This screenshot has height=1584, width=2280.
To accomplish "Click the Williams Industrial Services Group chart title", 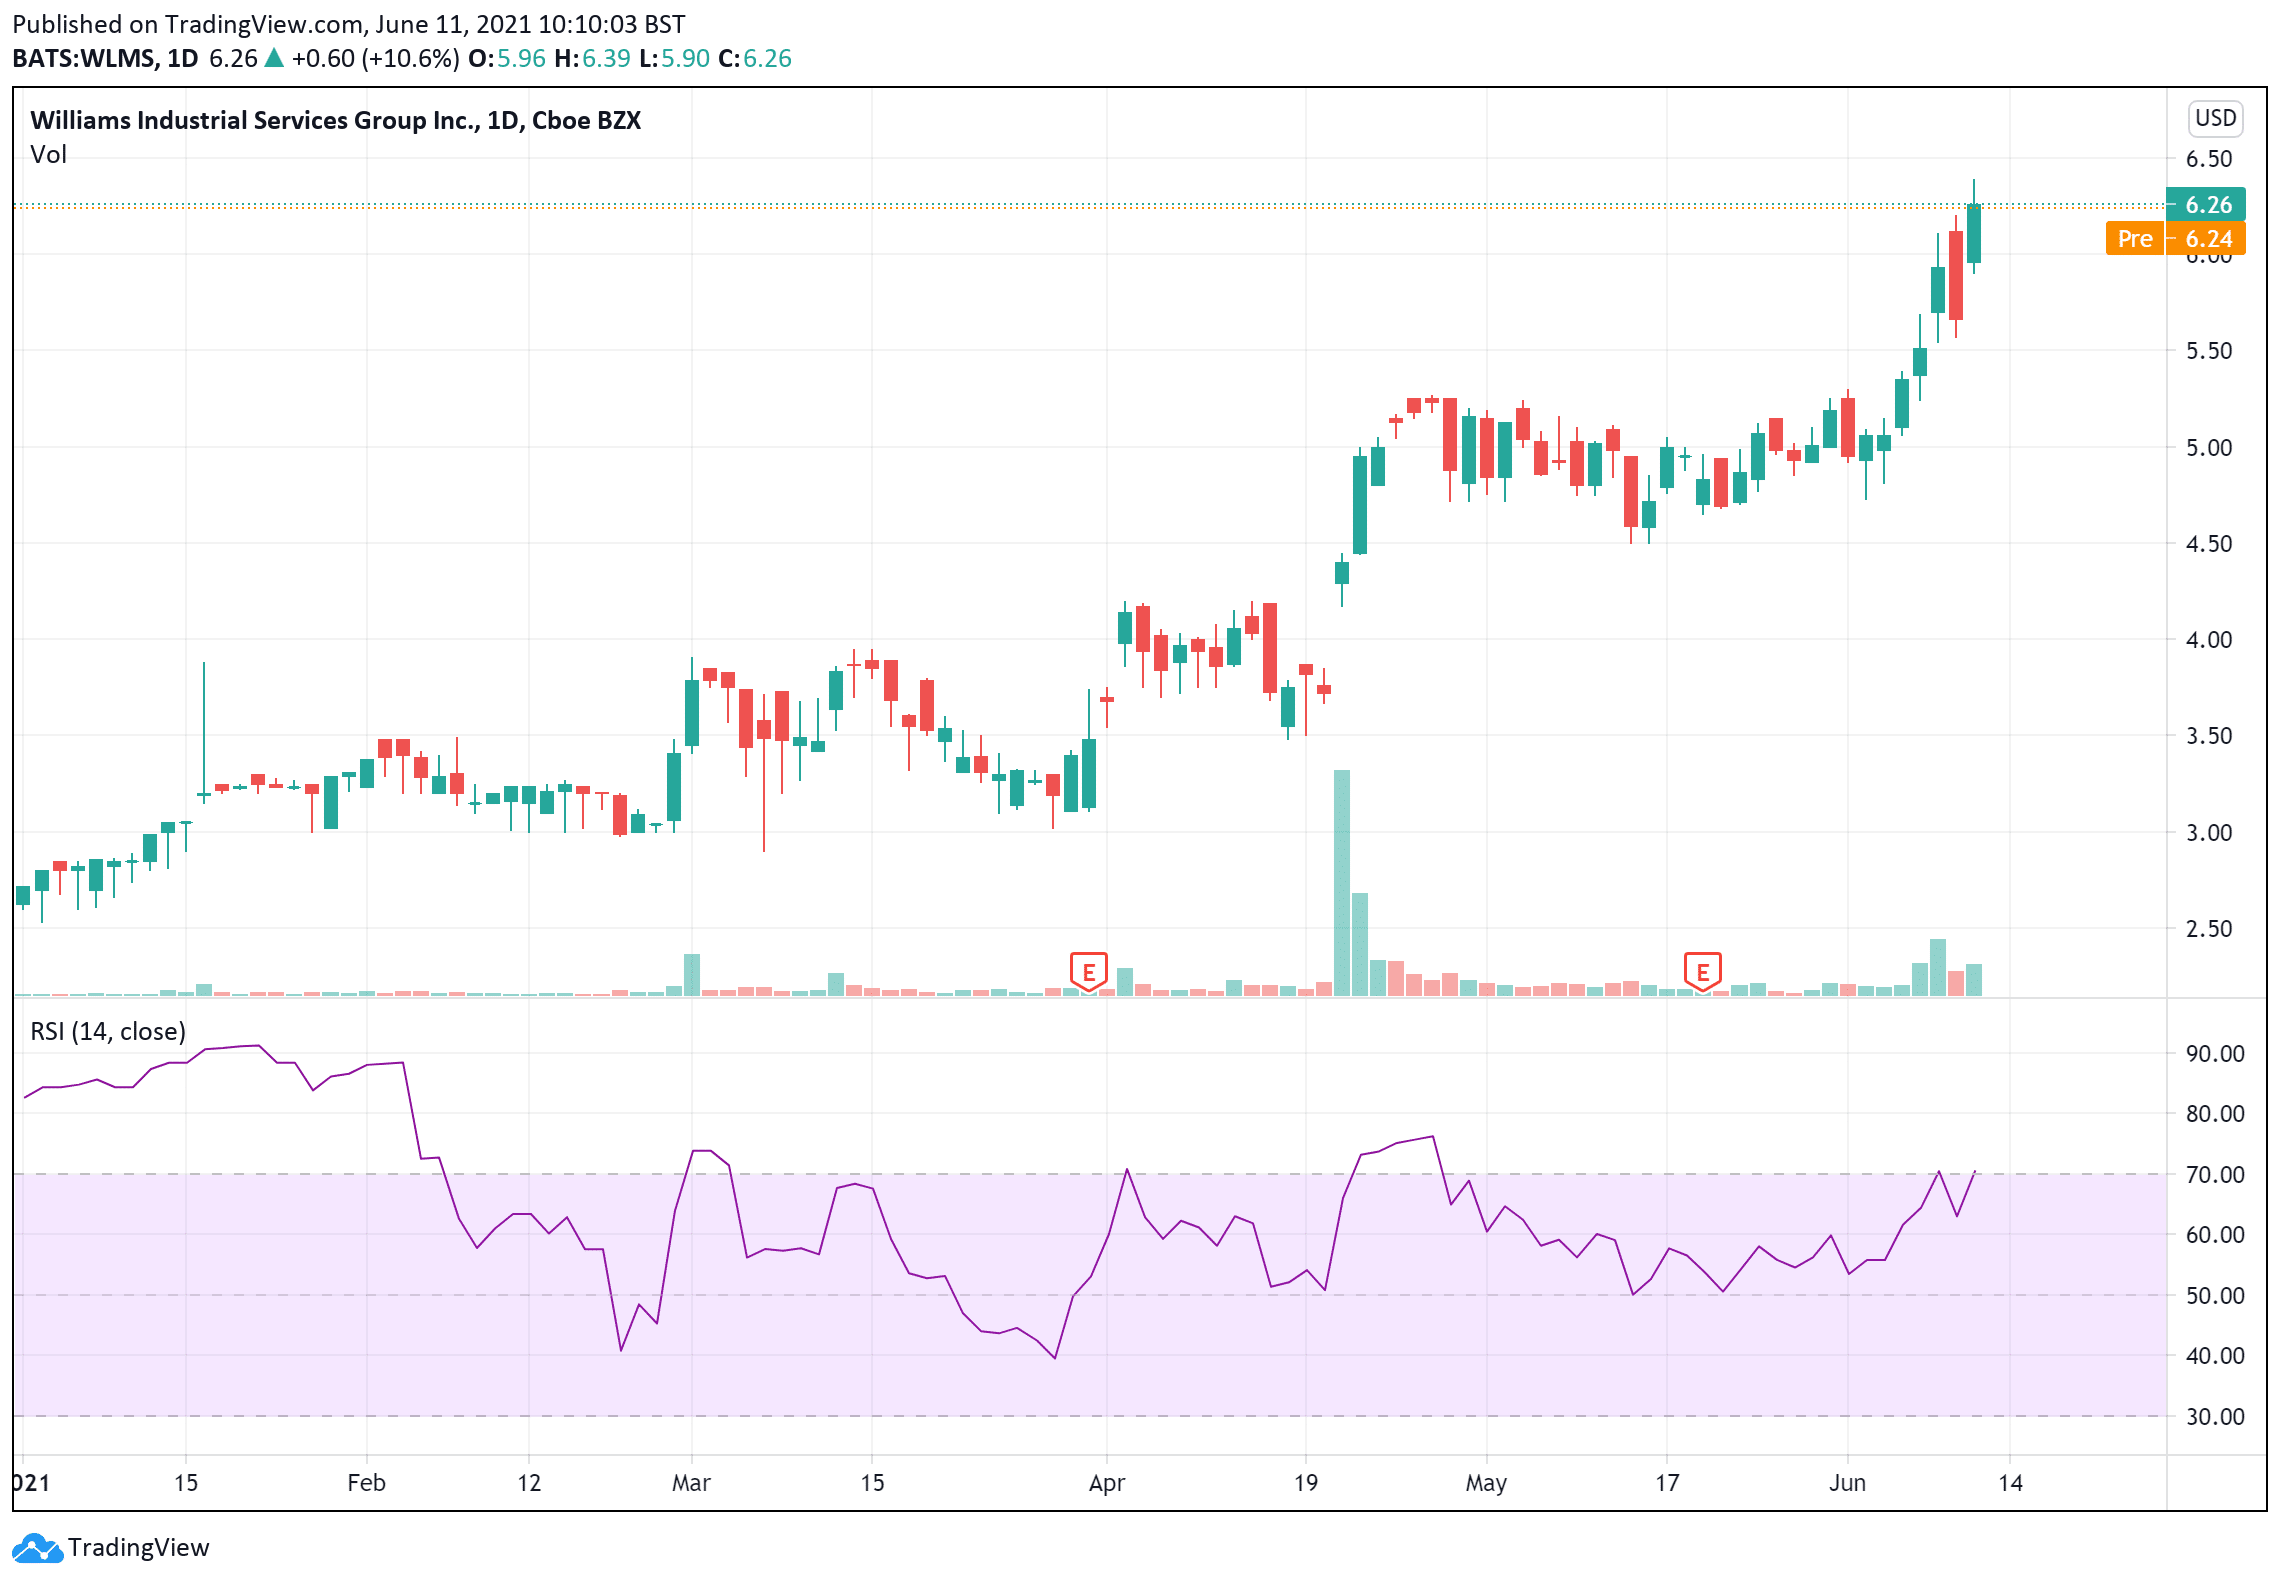I will [335, 120].
